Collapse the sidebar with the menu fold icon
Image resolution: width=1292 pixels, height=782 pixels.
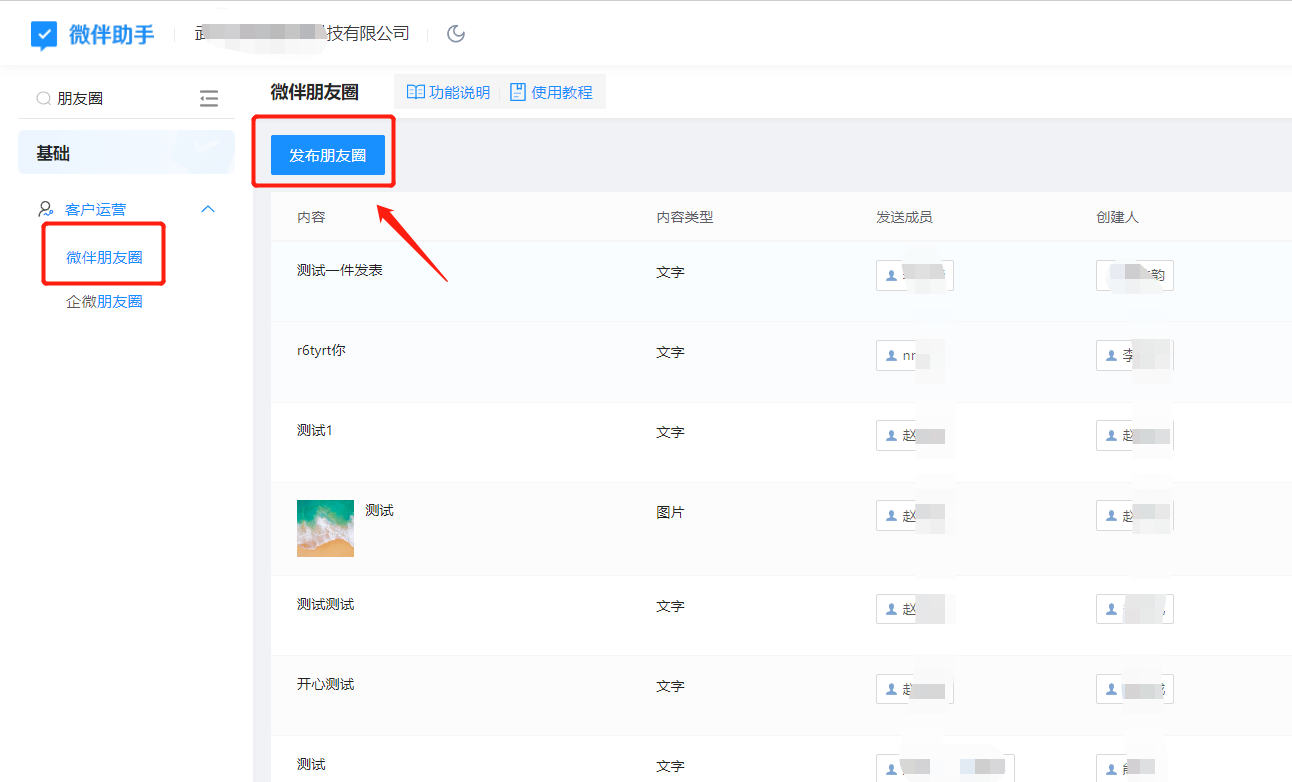[x=208, y=98]
